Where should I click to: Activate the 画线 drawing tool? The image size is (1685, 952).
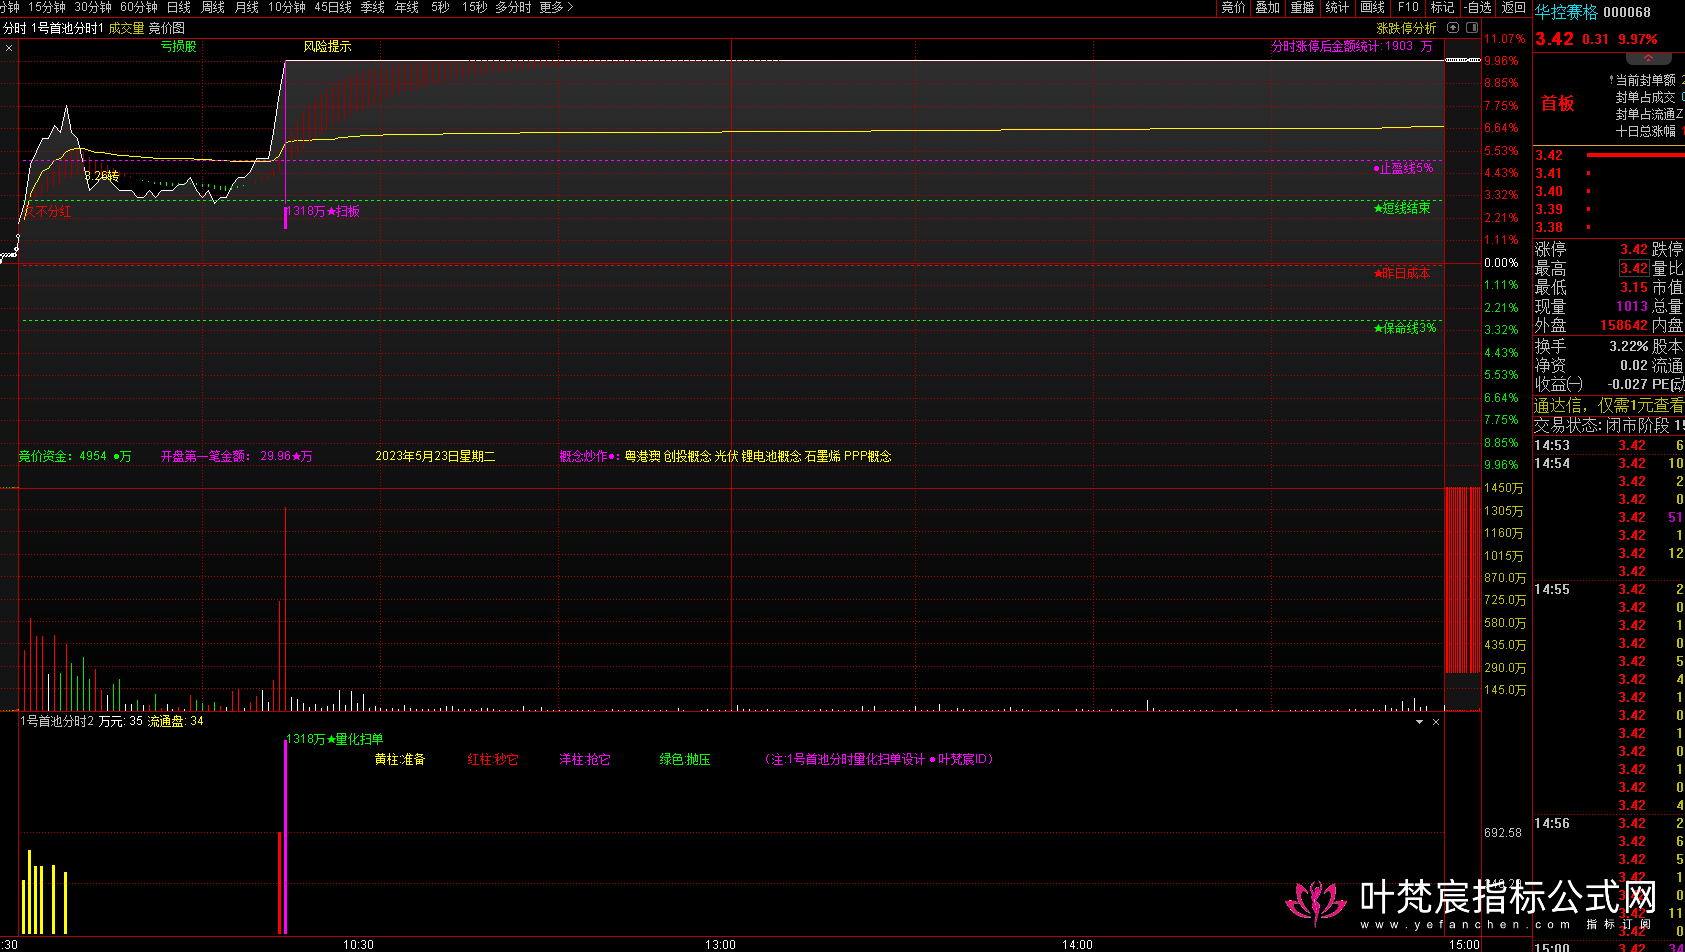[x=1373, y=7]
